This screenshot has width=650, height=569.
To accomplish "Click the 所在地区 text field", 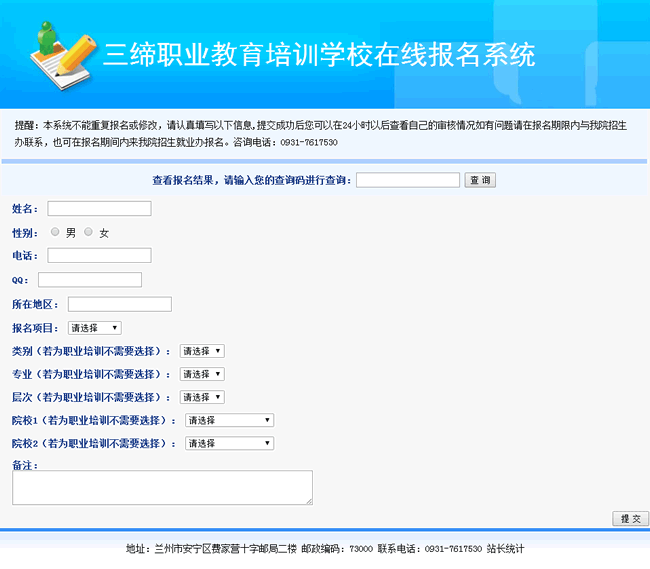I will point(120,304).
